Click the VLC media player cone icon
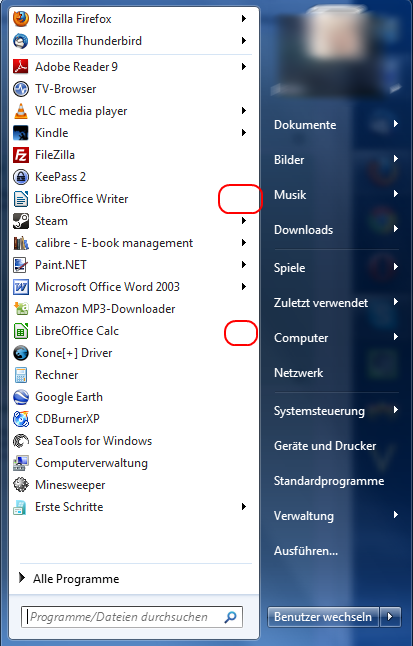This screenshot has width=413, height=646. click(x=21, y=111)
